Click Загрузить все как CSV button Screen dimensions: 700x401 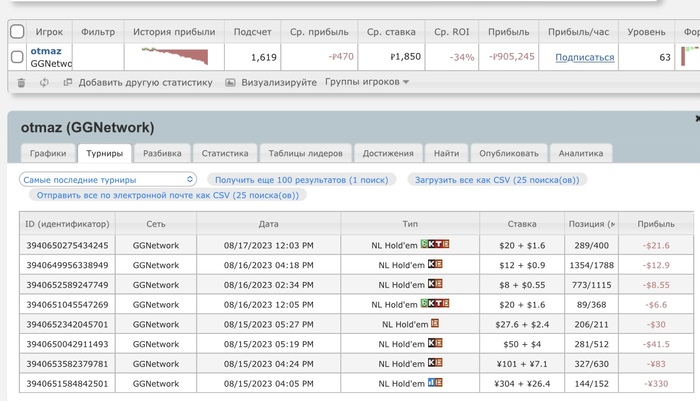[497, 180]
